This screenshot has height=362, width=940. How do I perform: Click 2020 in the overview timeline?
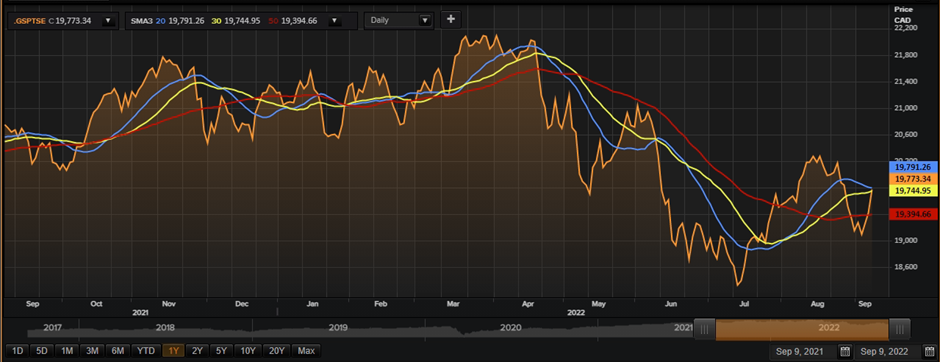(510, 328)
